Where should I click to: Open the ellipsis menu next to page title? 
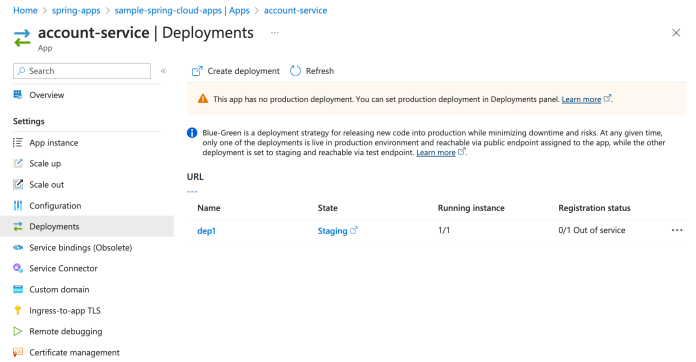click(275, 32)
